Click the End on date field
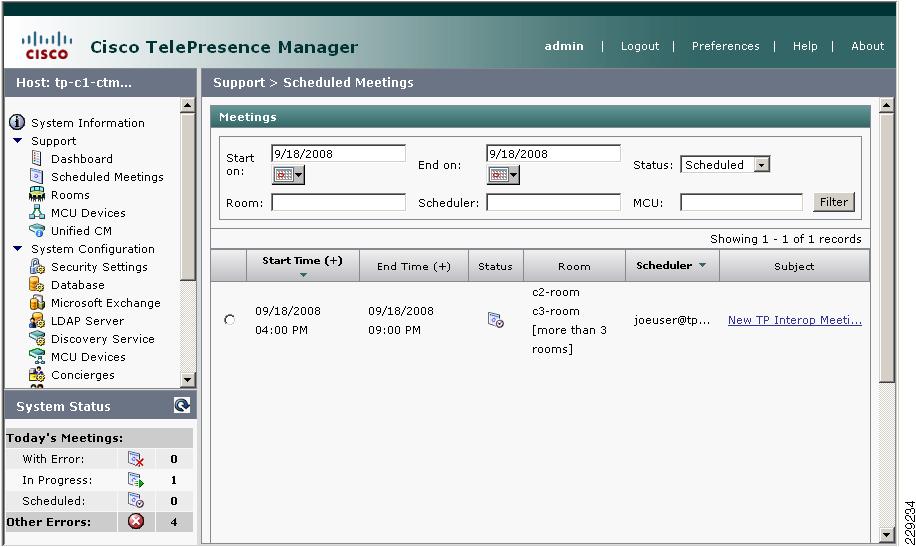This screenshot has height=547, width=916. (x=553, y=154)
